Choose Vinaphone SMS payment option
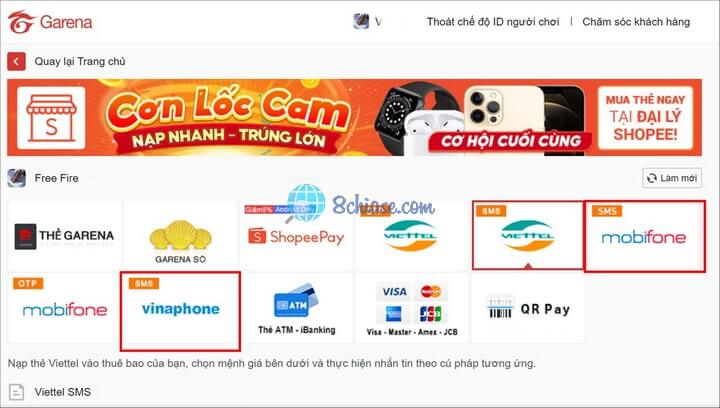This screenshot has height=408, width=720. pyautogui.click(x=180, y=311)
